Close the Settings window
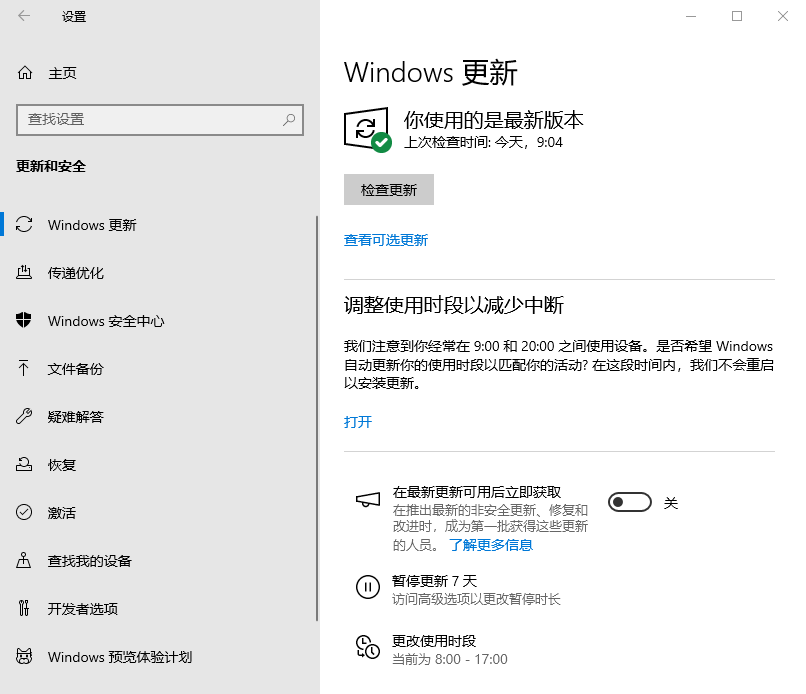The width and height of the screenshot is (806, 694). tap(782, 16)
